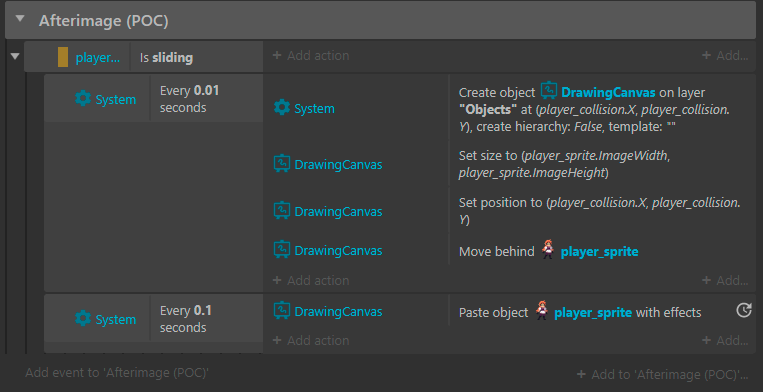
Task: Click the DrawingCanvas icon in the Set size action
Action: pos(282,164)
